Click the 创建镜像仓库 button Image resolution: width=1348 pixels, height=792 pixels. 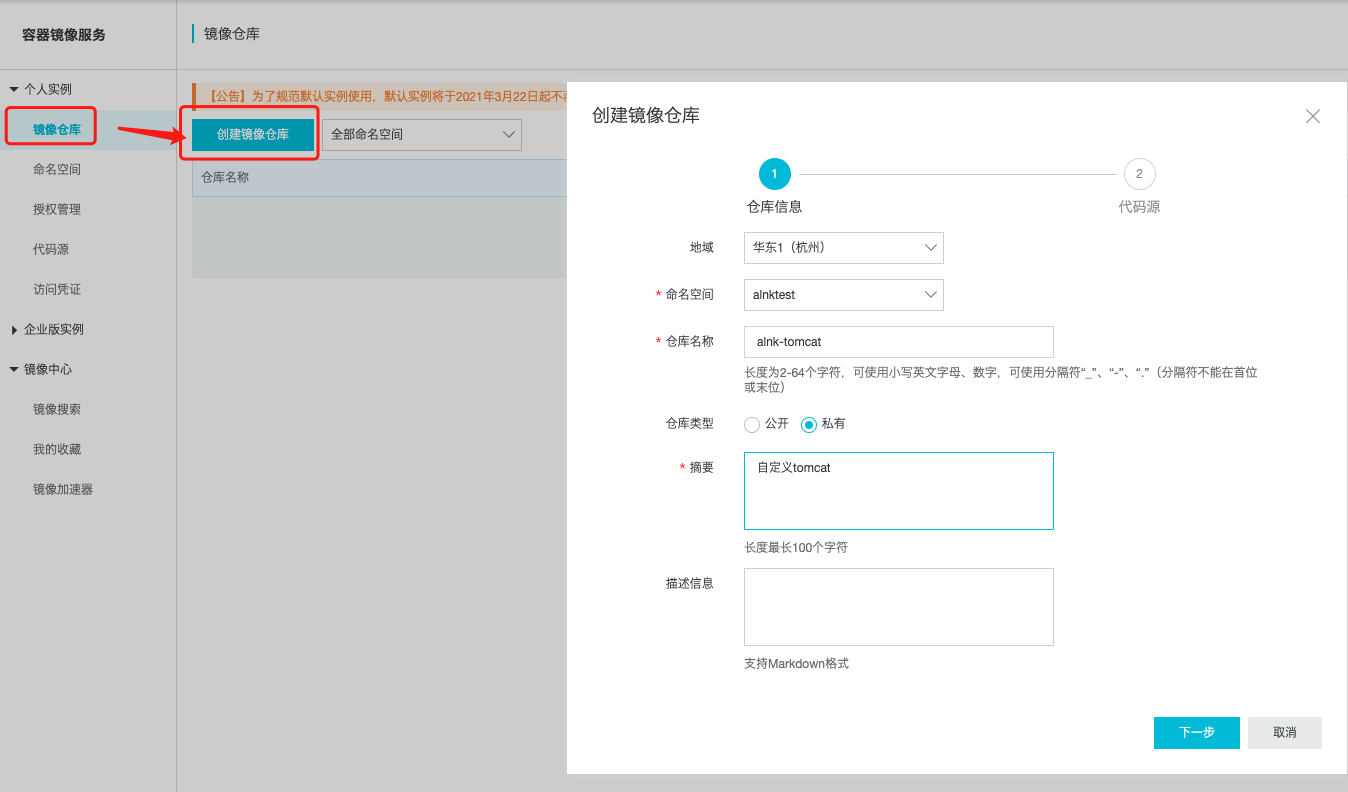(253, 134)
